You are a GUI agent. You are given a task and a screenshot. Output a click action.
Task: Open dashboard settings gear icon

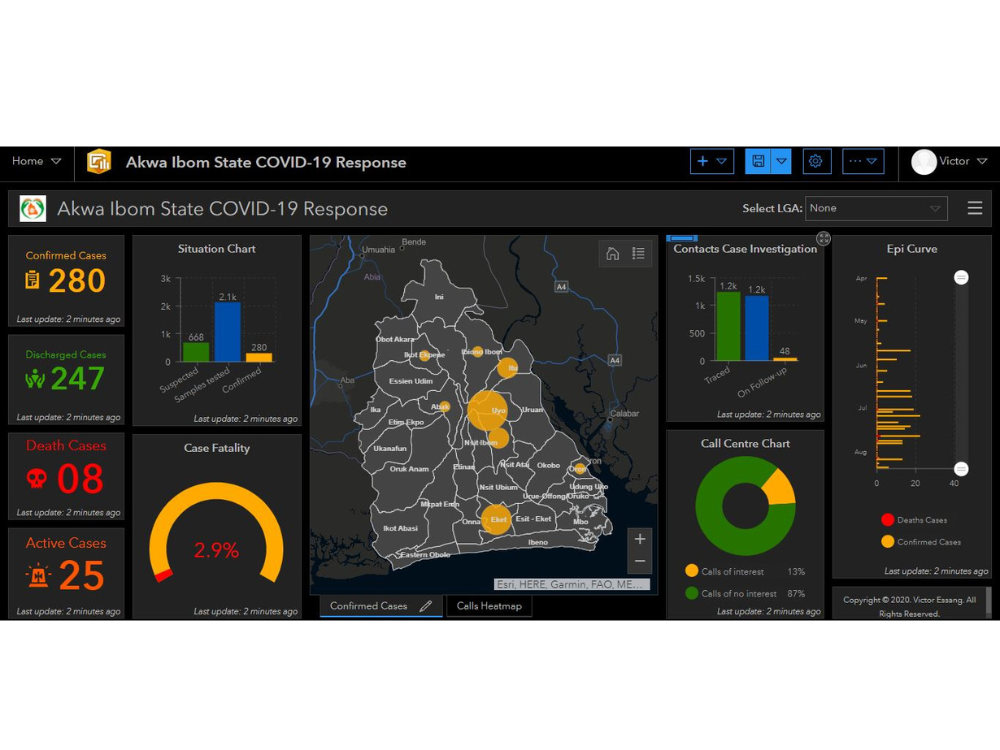click(815, 161)
